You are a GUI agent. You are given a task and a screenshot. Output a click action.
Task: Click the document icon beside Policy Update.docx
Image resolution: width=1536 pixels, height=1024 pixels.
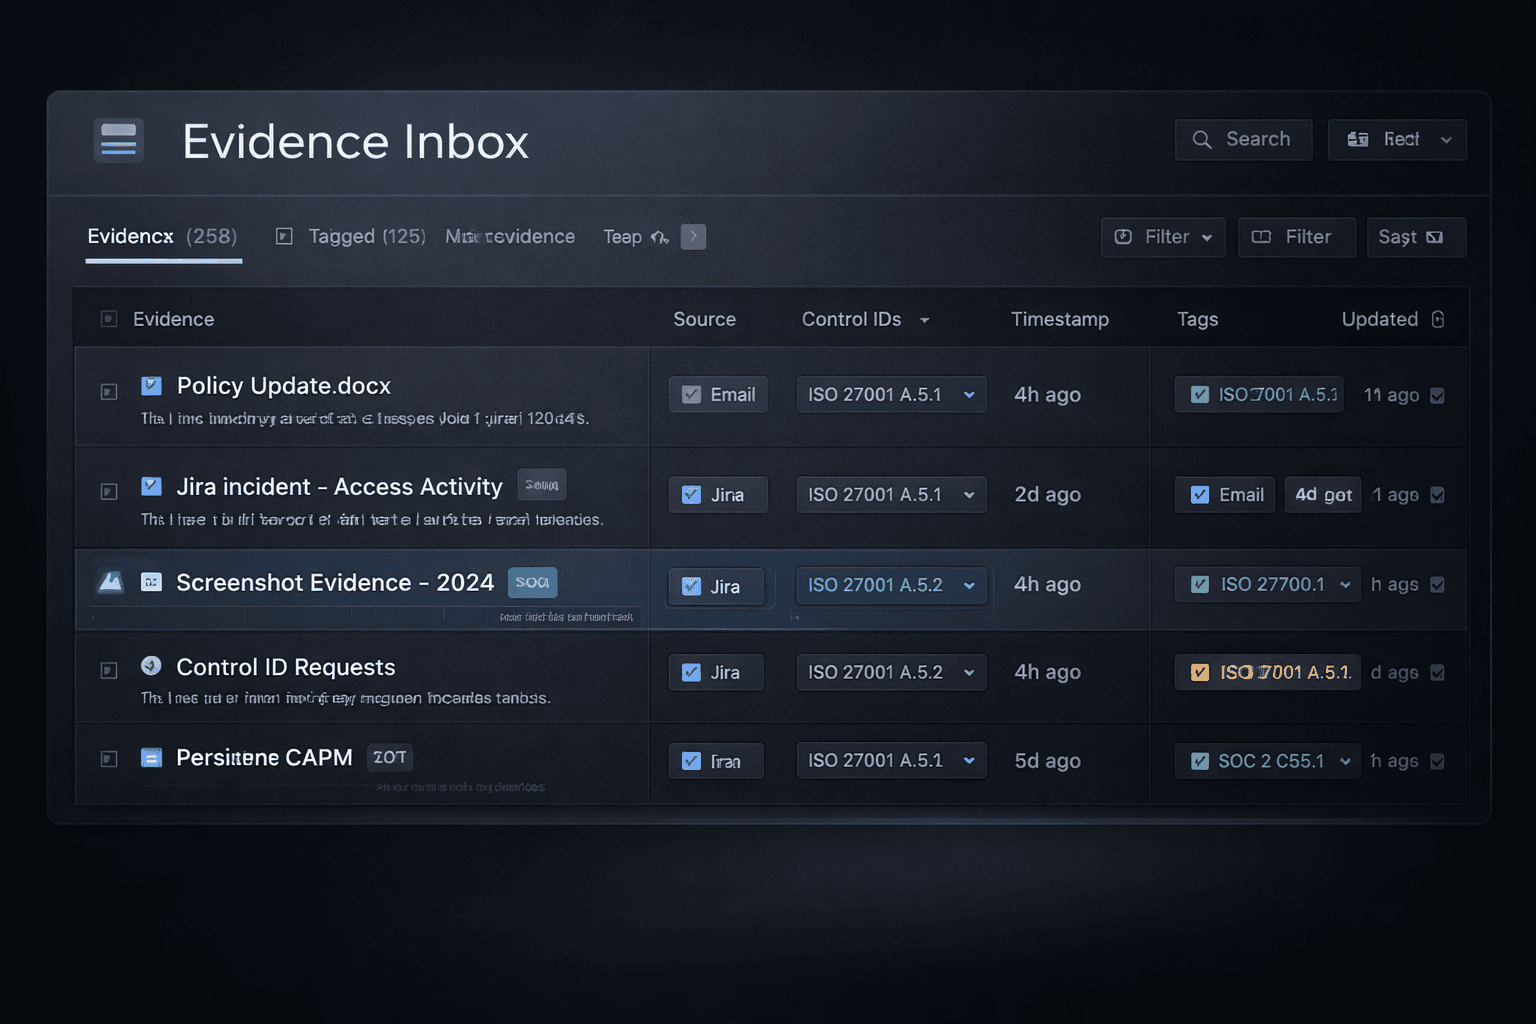click(x=151, y=385)
